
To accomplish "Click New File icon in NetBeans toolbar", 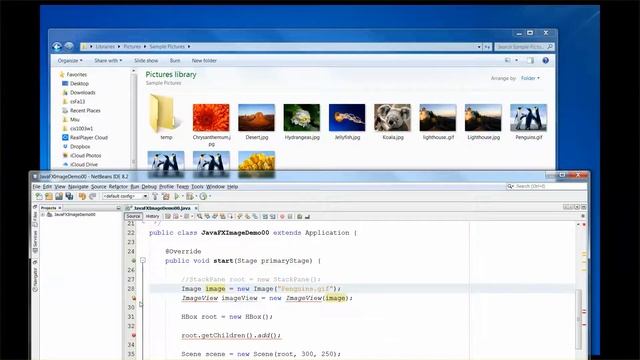I will pos(39,196).
